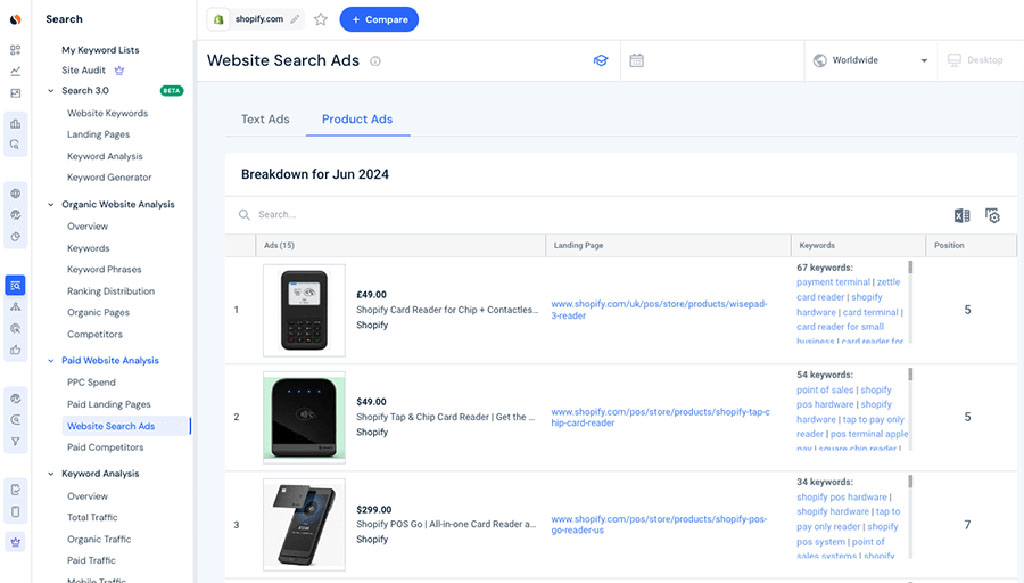
Task: Switch to the Text Ads tab
Action: pos(265,119)
